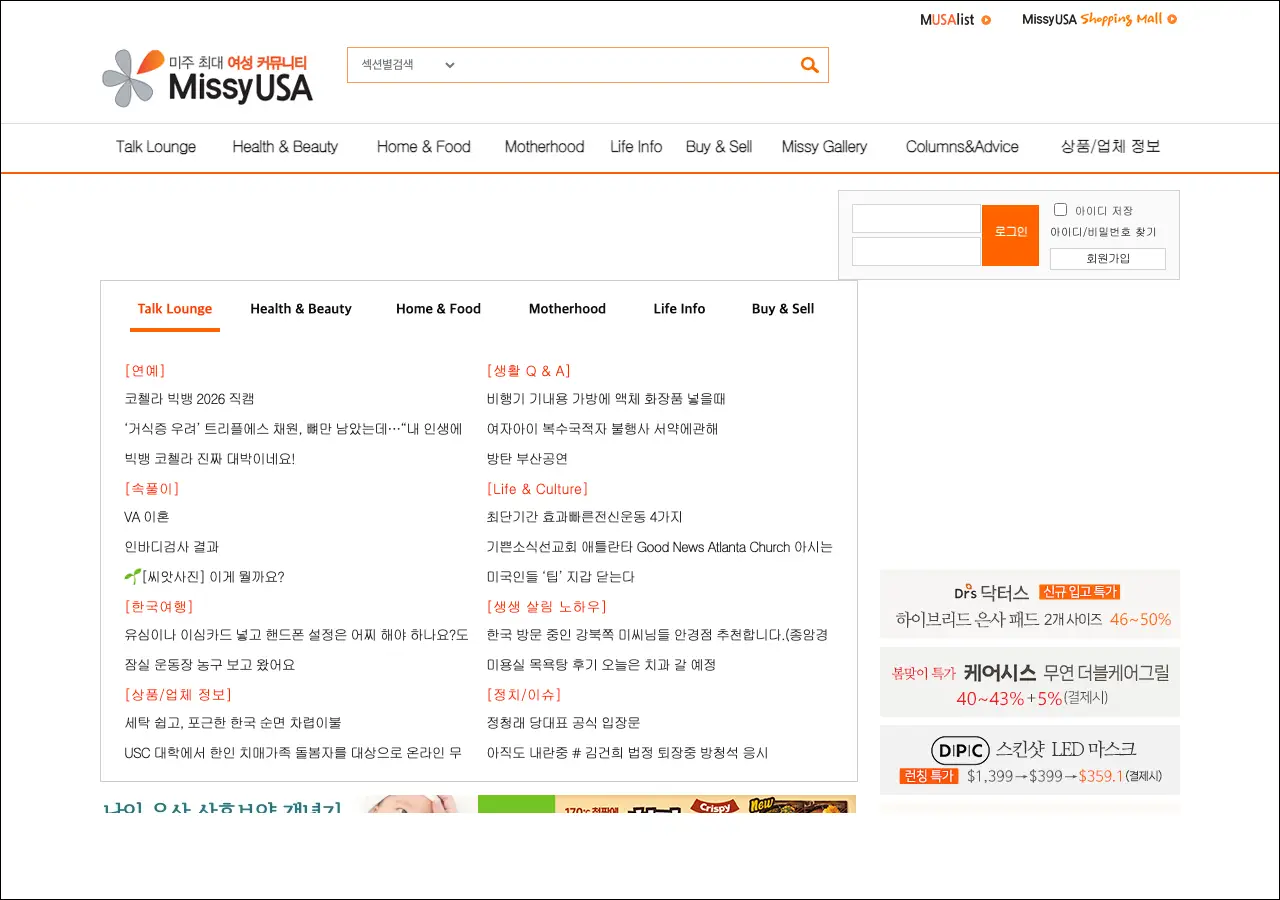The image size is (1280, 900).
Task: Click the 회원가입 button
Action: (1107, 259)
